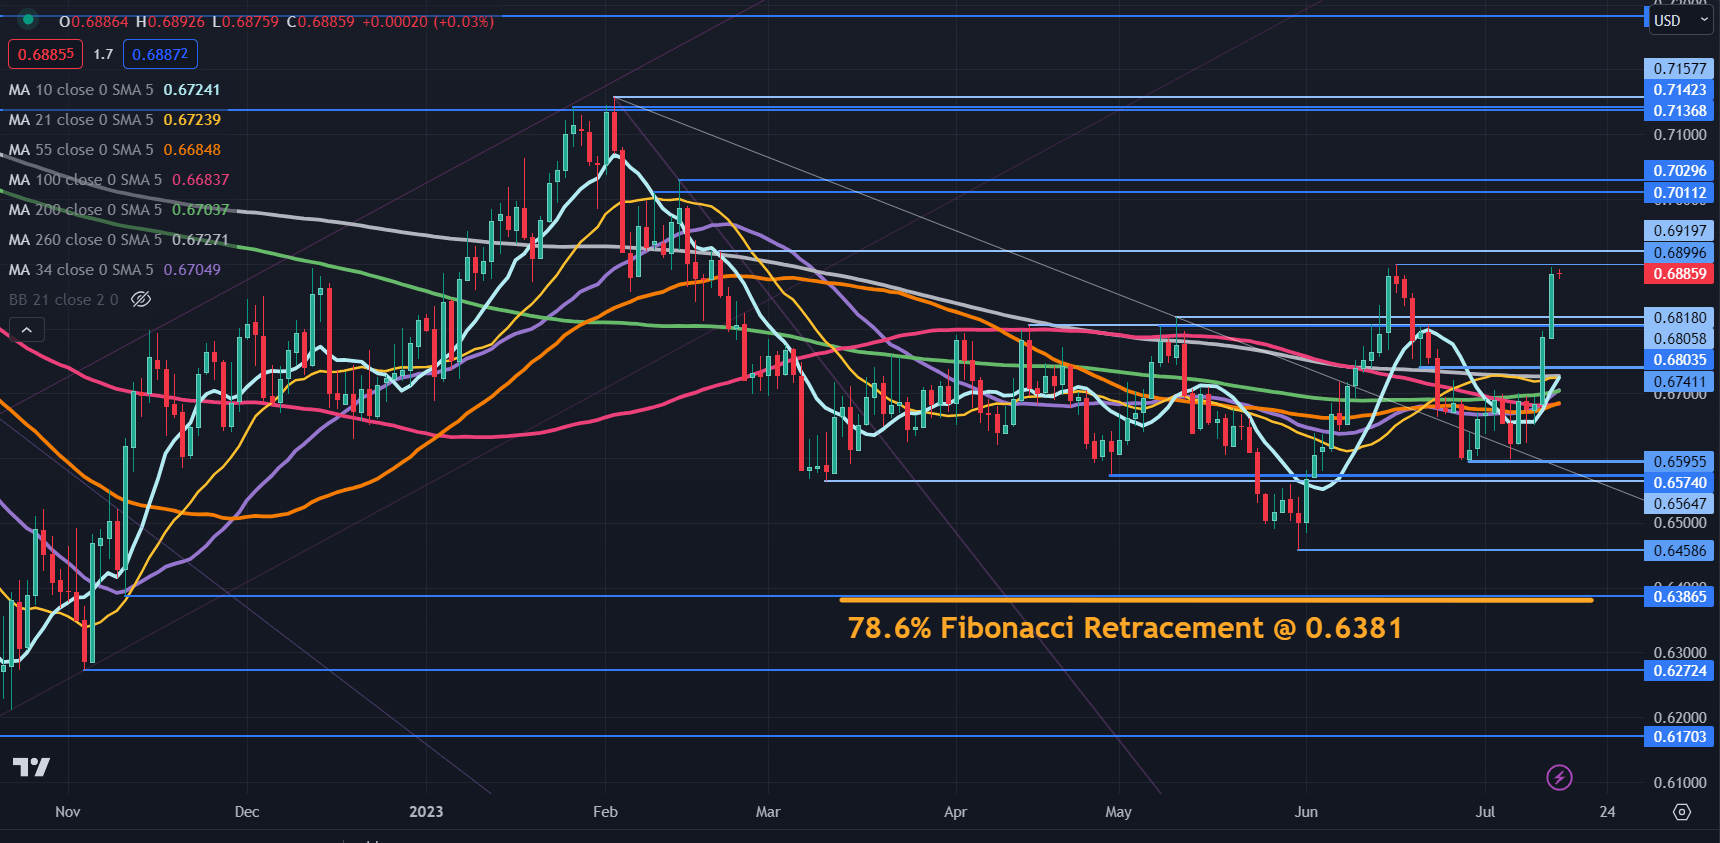
Task: Click the 0.70296 price level label
Action: pos(1679,170)
